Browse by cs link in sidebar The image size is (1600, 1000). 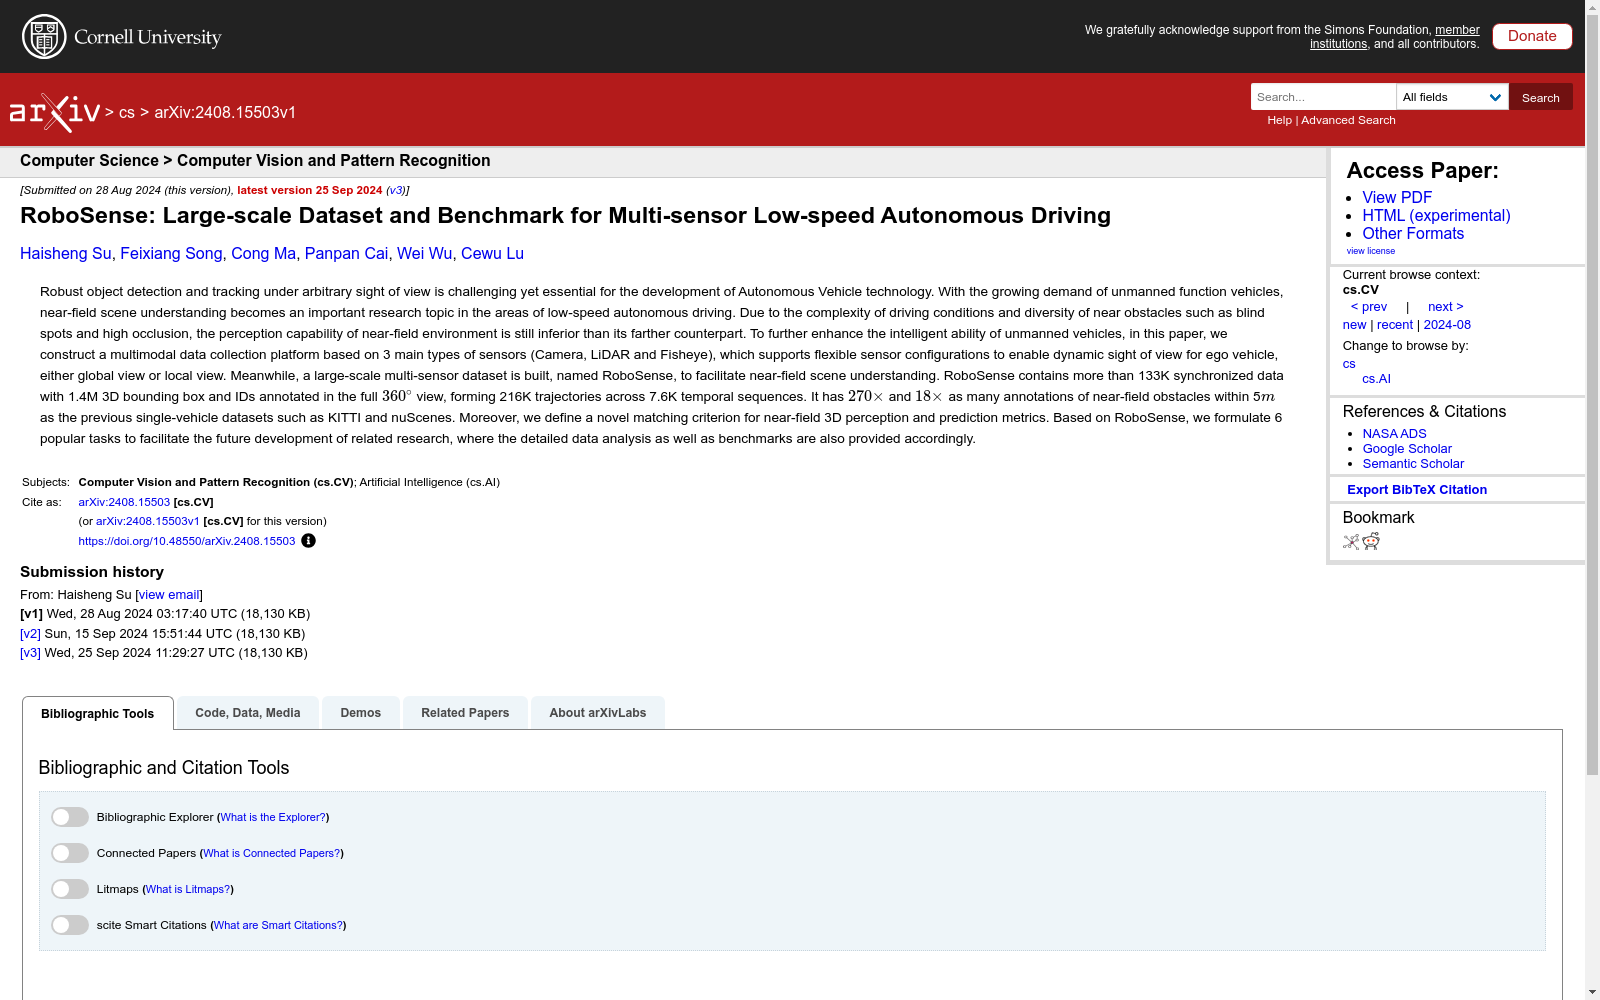click(1349, 364)
